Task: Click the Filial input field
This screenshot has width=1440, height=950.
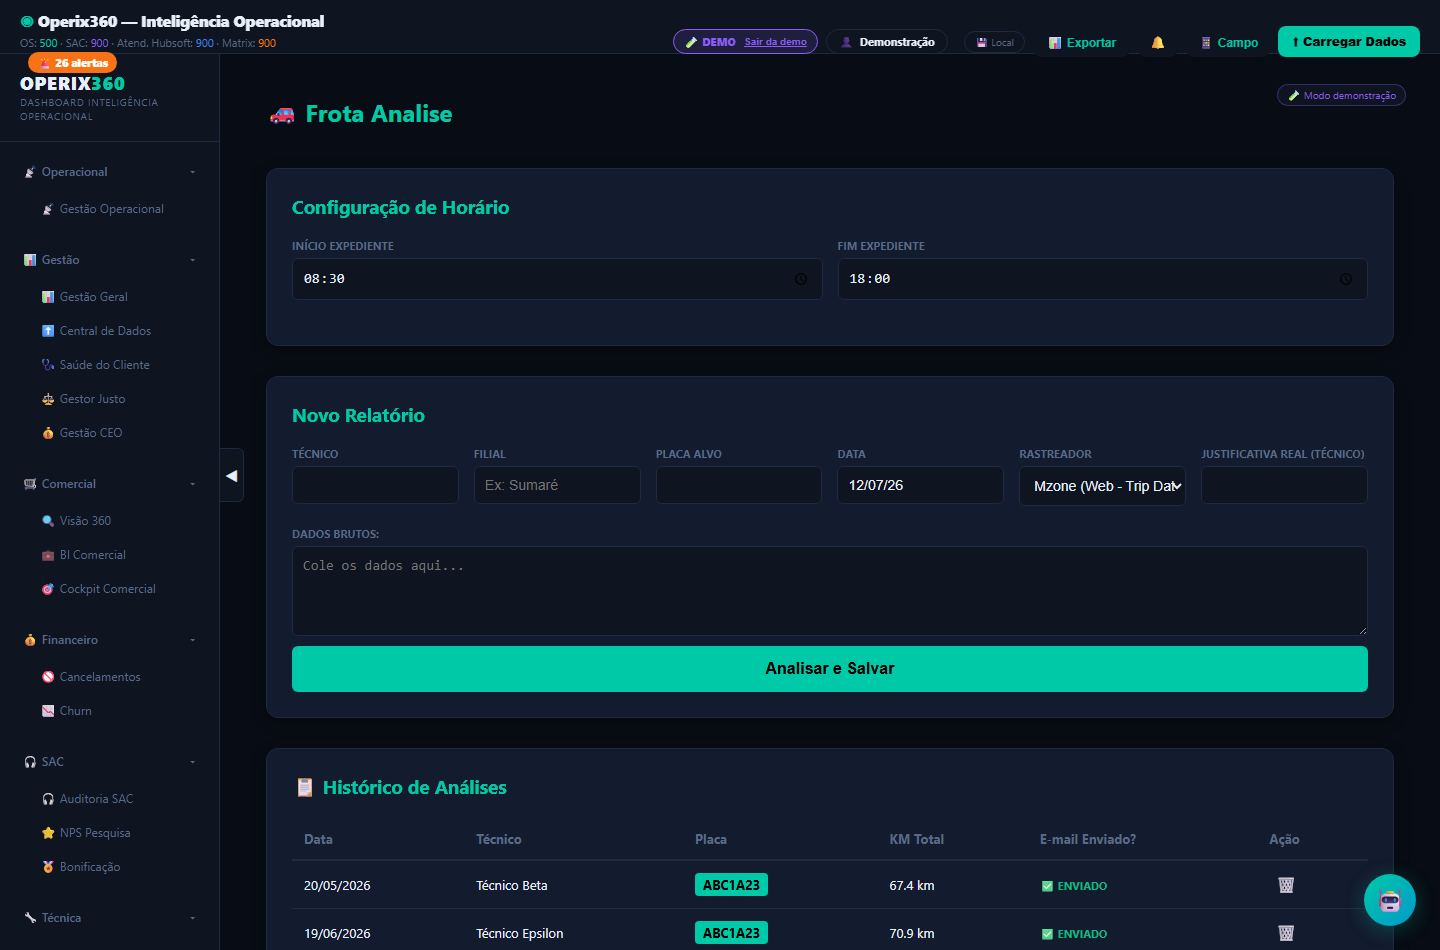Action: click(x=557, y=485)
